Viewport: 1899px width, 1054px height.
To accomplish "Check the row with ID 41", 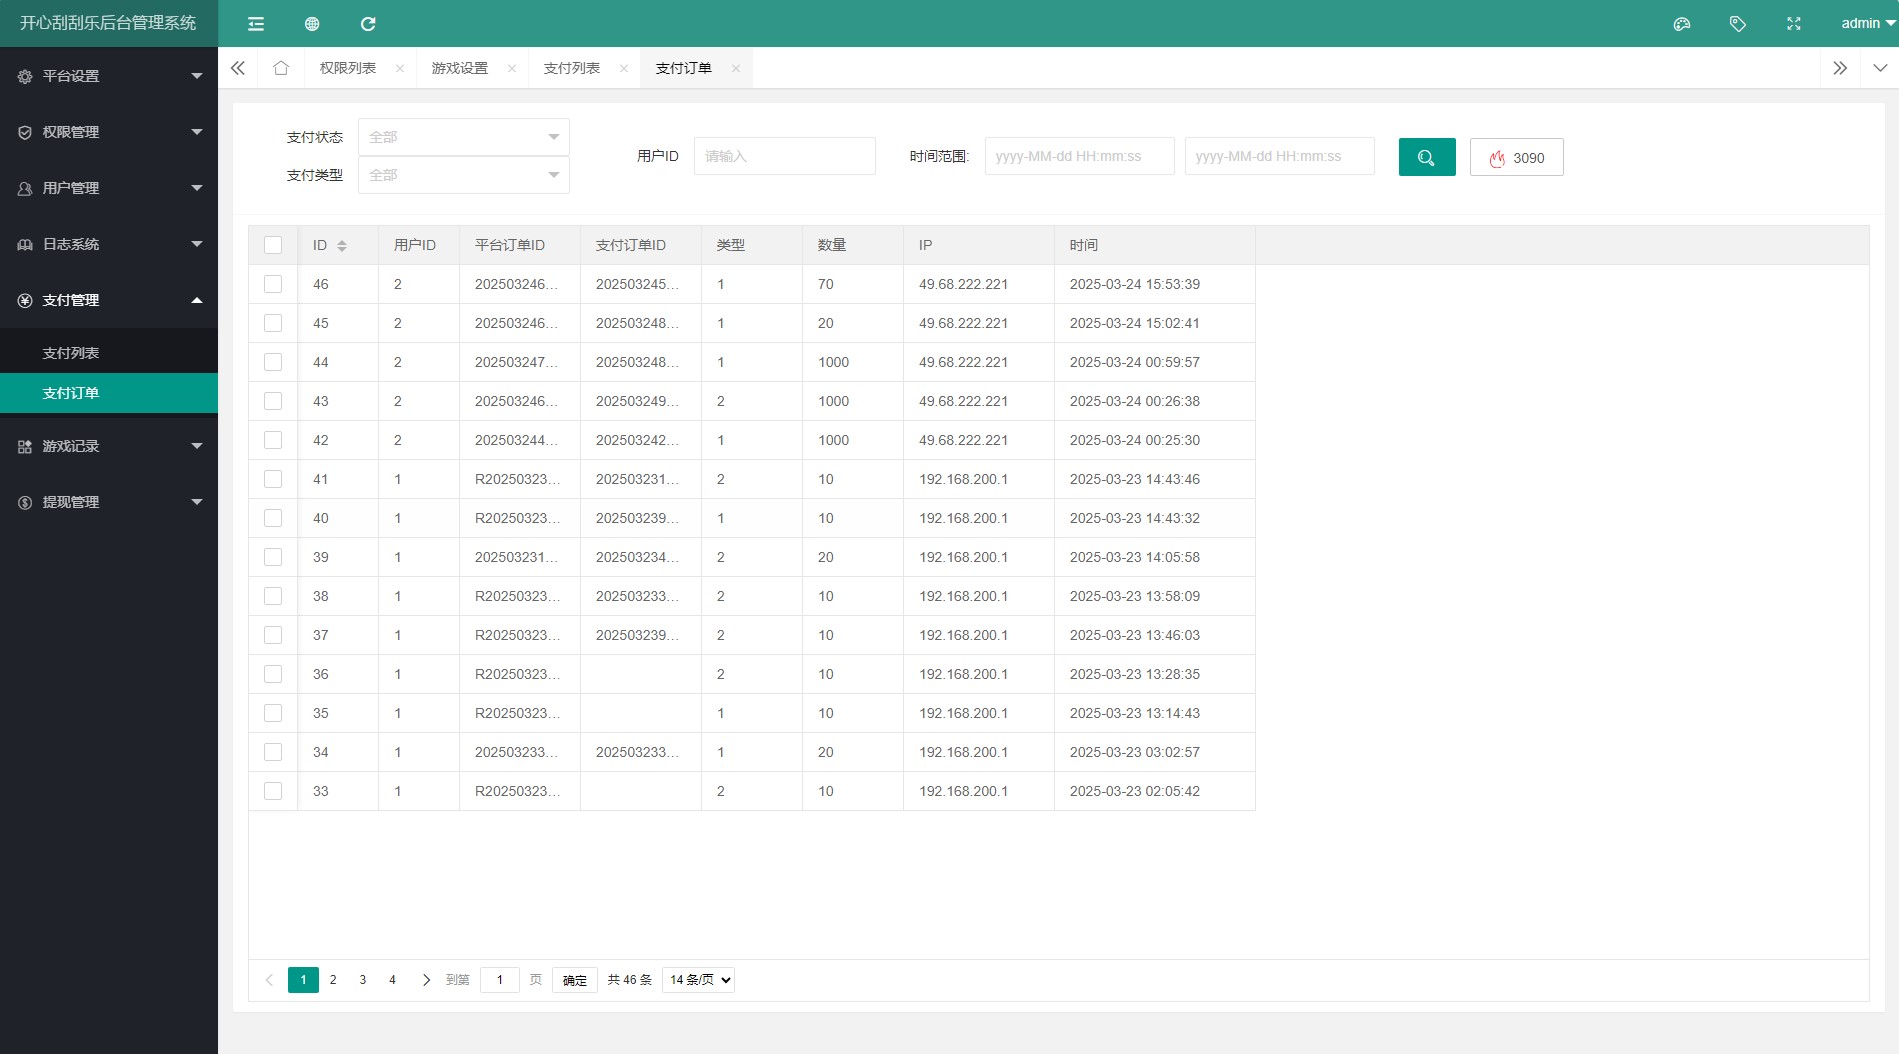I will 273,479.
